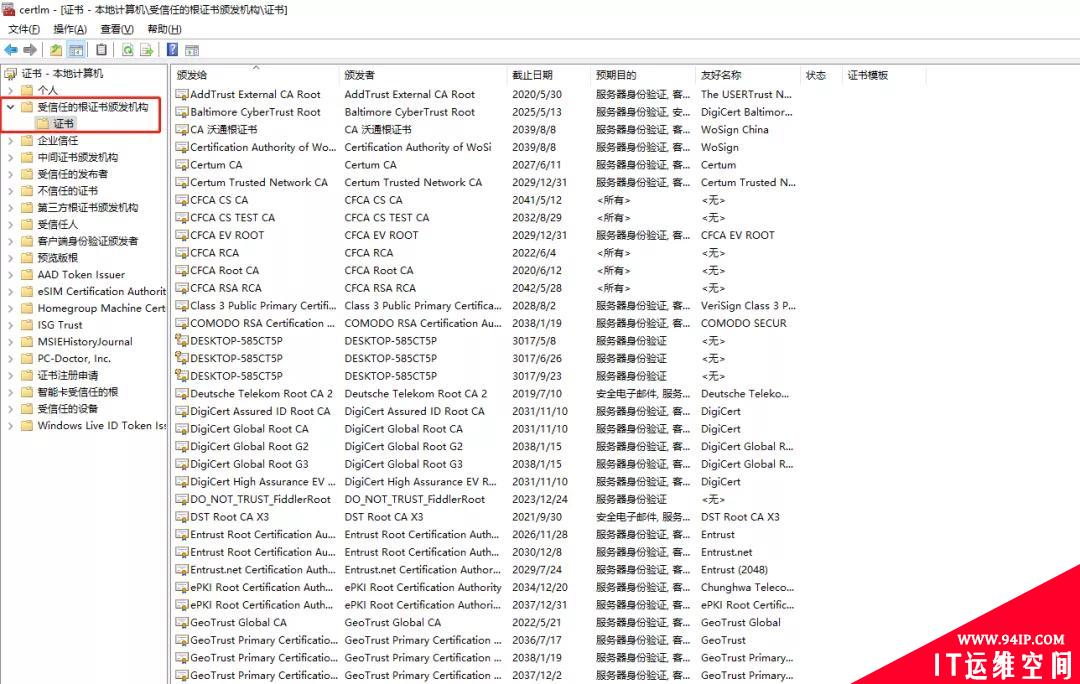
Task: Click the certificate icon of DST Root CA X3
Action: [182, 517]
